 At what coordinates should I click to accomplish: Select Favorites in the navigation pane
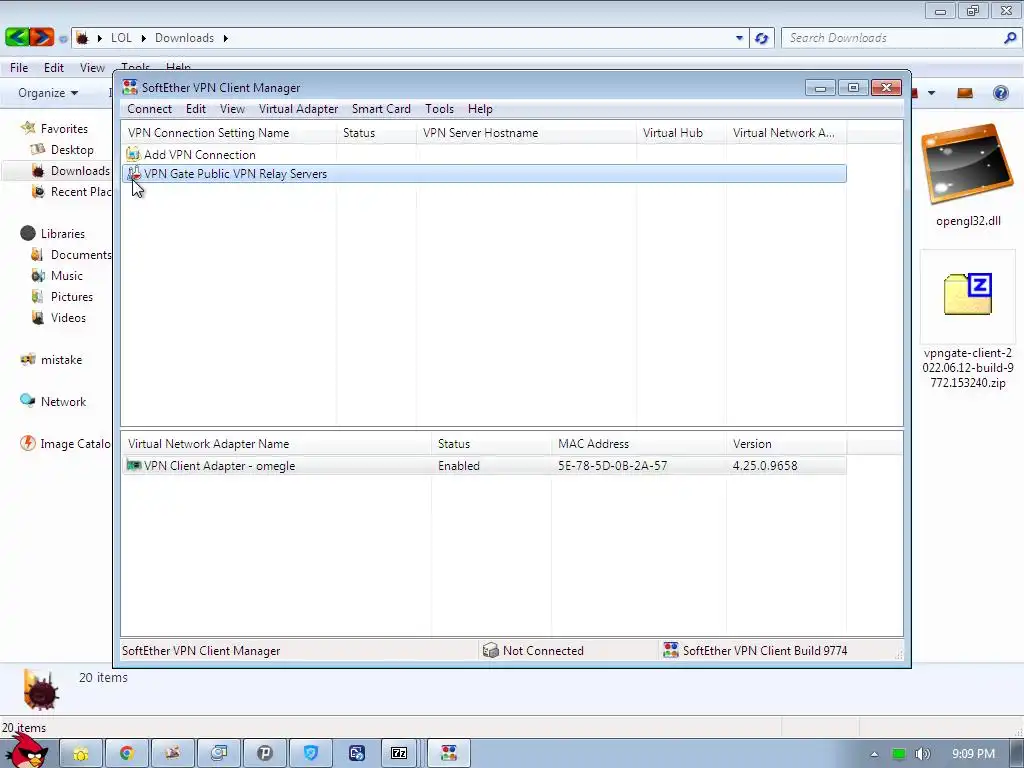pos(64,129)
